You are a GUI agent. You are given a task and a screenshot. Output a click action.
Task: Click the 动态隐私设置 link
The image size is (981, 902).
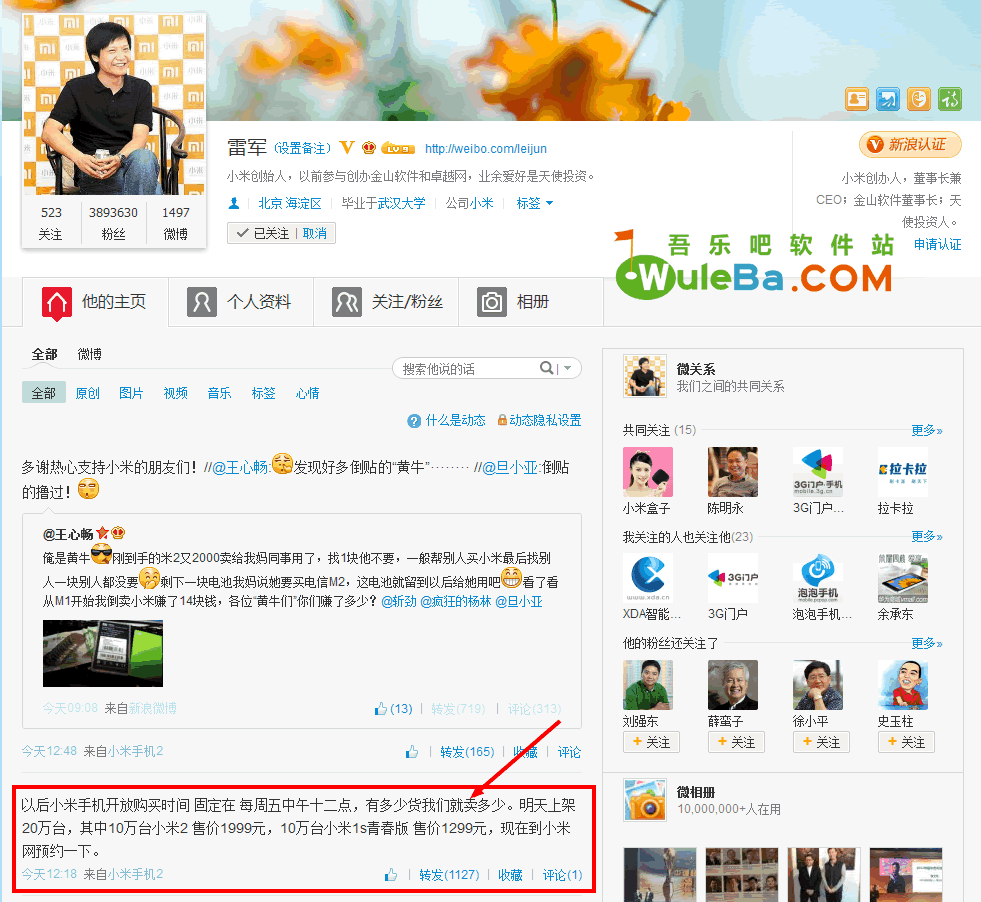click(x=546, y=420)
